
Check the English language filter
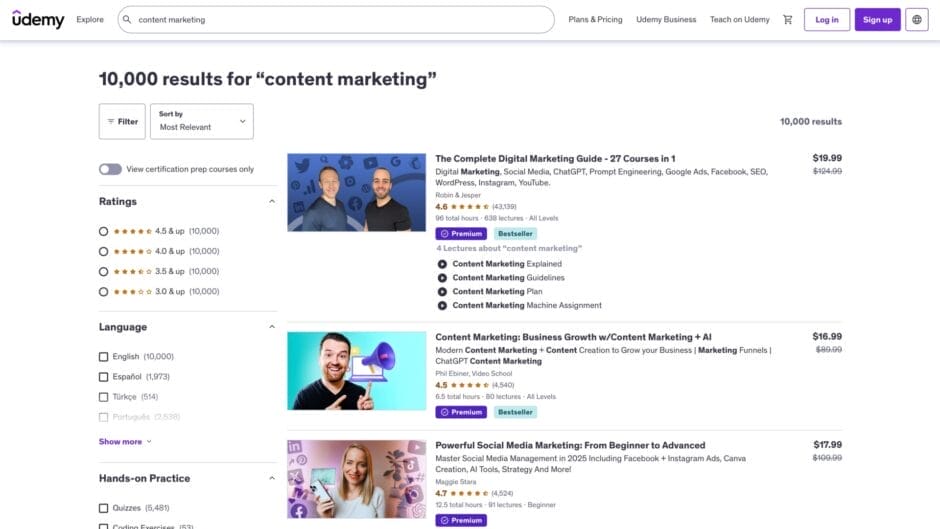(104, 356)
